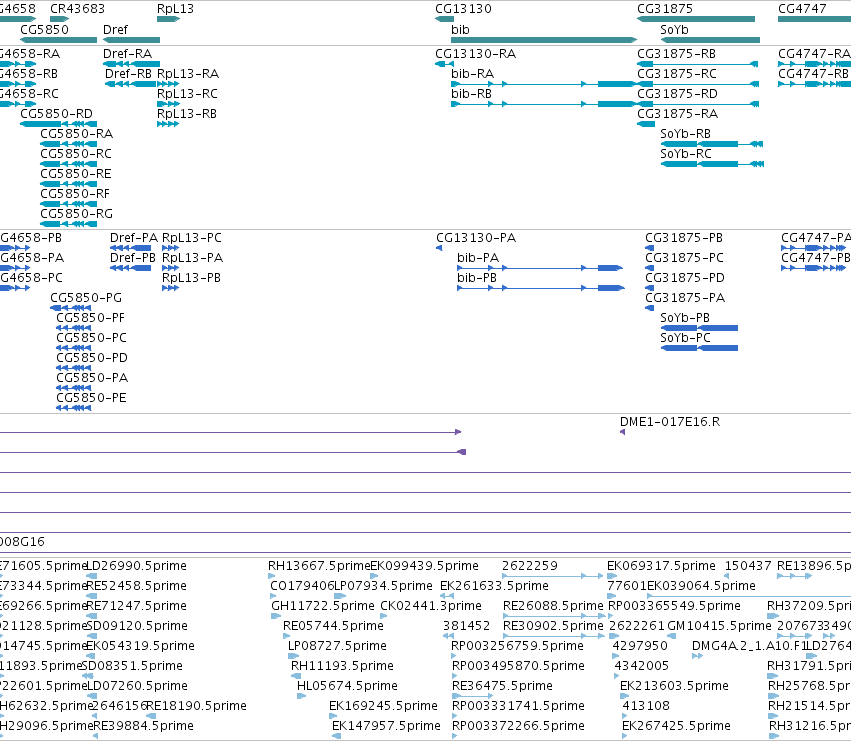Click protein label RpL13-PC

[x=192, y=237]
